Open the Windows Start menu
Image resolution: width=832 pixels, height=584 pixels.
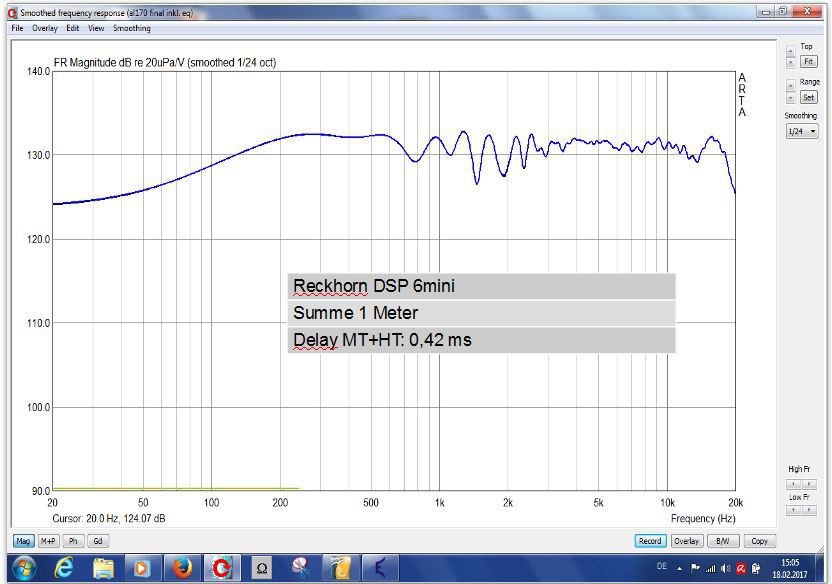[24, 569]
